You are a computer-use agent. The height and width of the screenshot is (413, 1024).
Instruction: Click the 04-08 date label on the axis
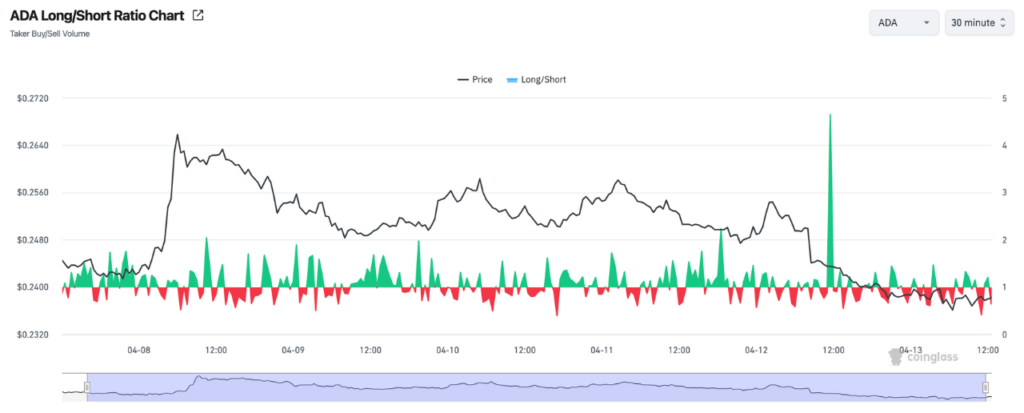click(x=139, y=350)
